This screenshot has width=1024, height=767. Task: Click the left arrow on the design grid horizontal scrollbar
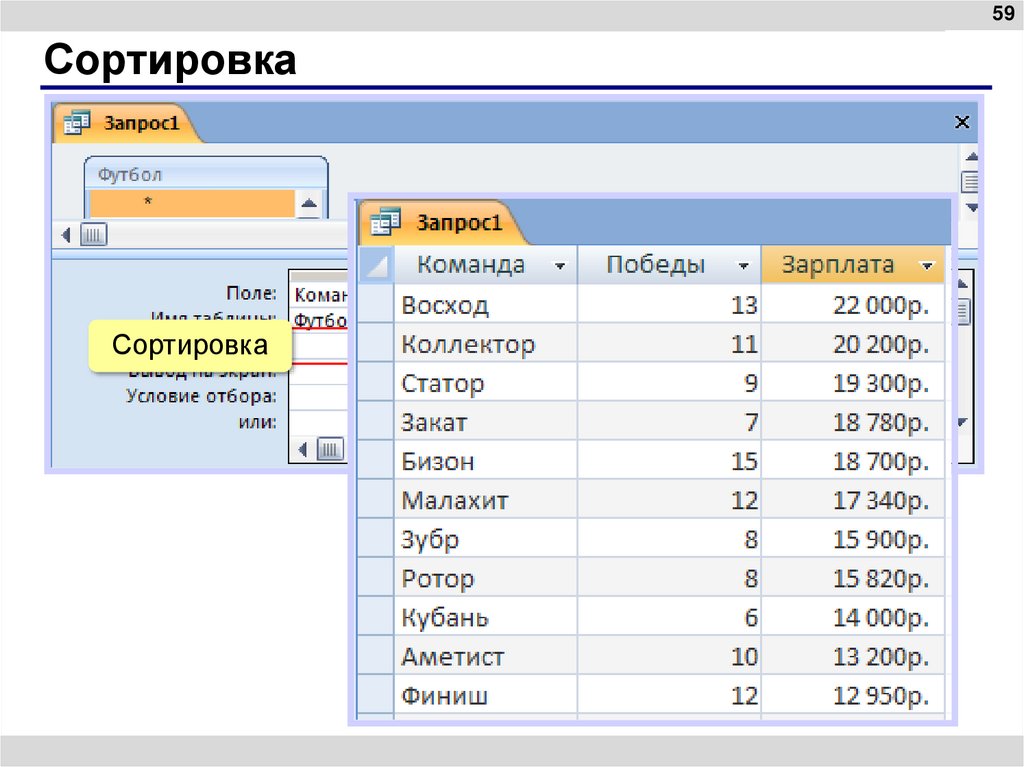[x=305, y=448]
